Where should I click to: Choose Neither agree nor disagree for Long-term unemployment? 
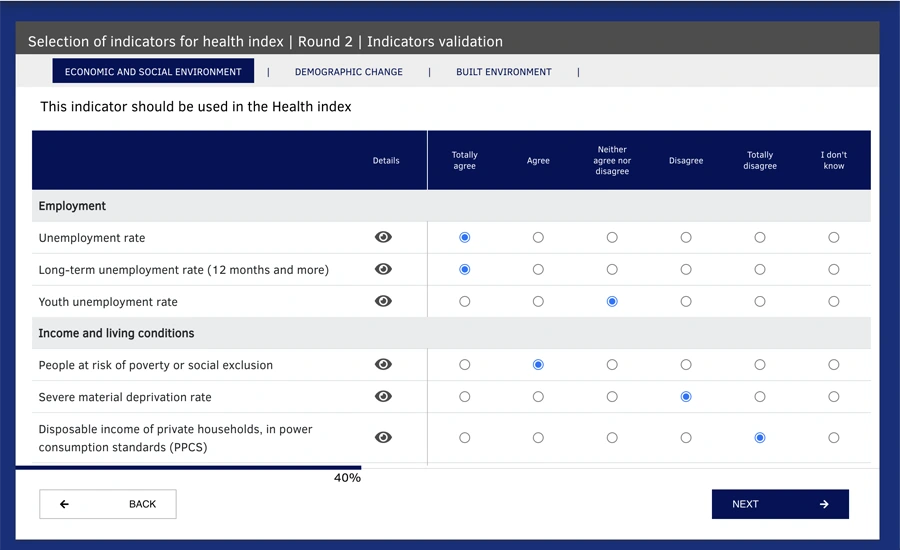[612, 269]
